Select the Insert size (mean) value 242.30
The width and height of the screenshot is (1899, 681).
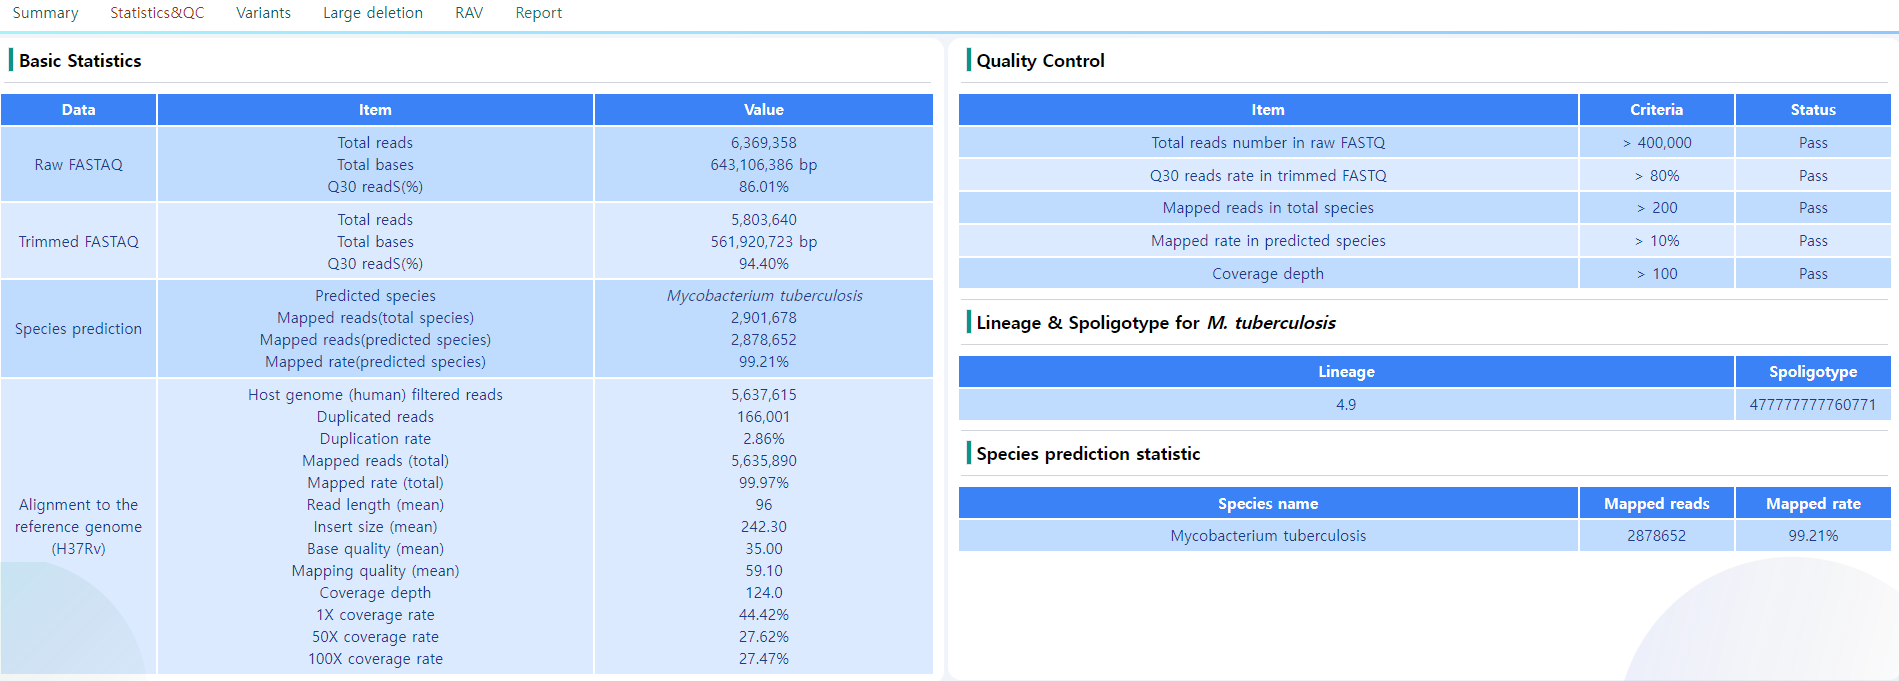[x=764, y=527]
